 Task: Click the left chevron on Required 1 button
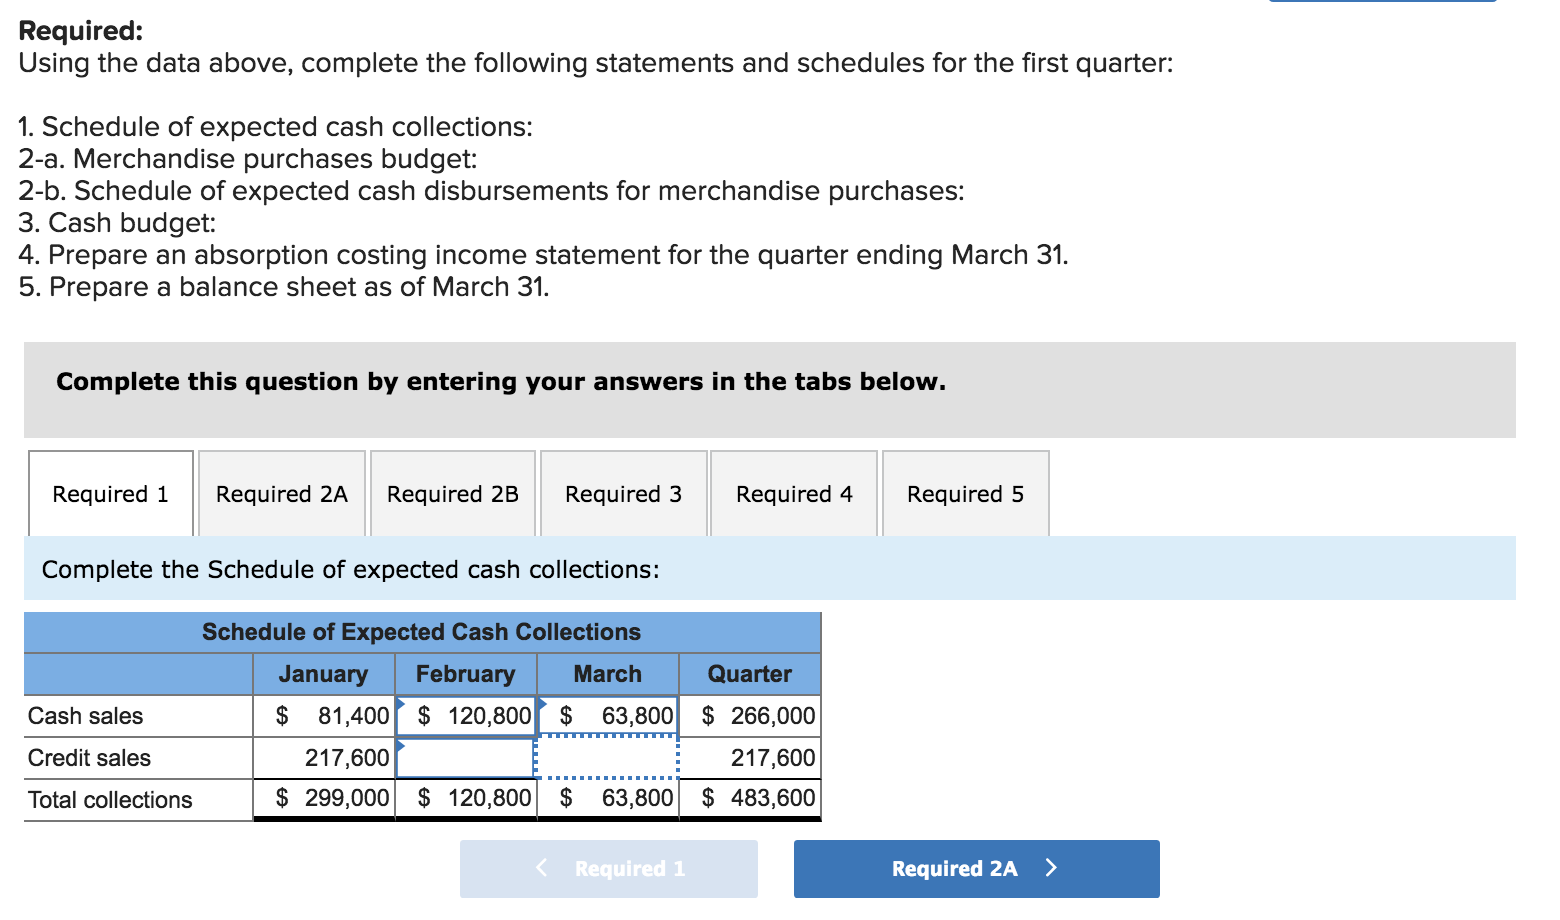point(541,868)
